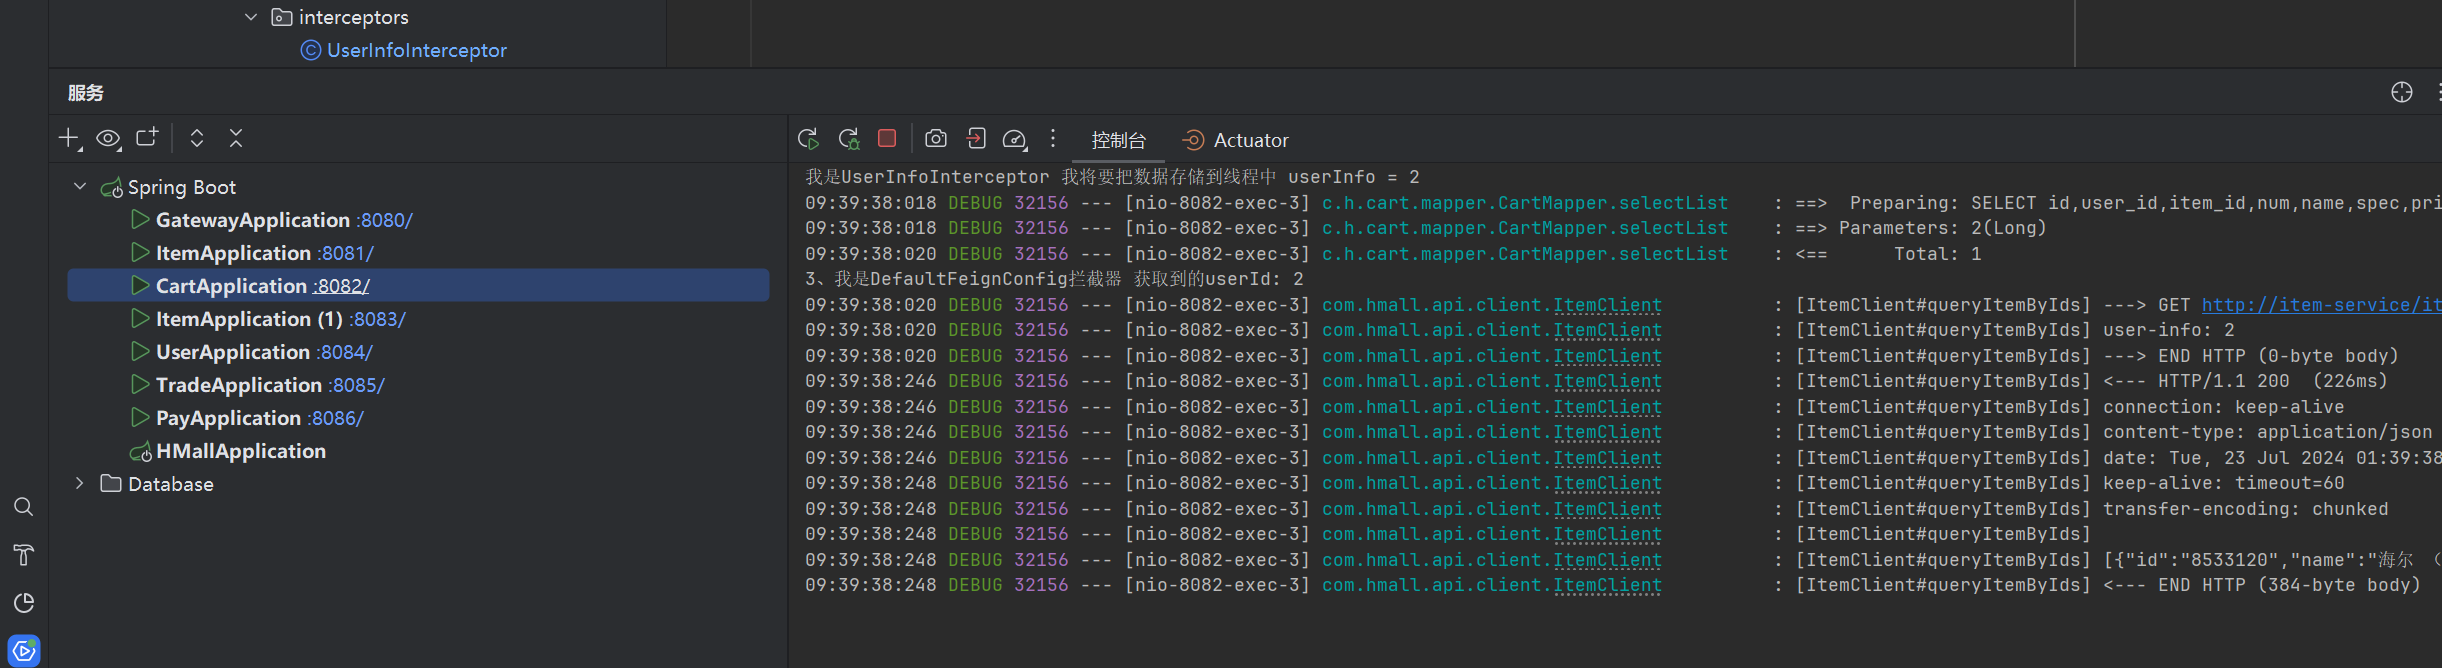Open the UserInfoInterceptor class file
The height and width of the screenshot is (668, 2442).
[x=416, y=50]
